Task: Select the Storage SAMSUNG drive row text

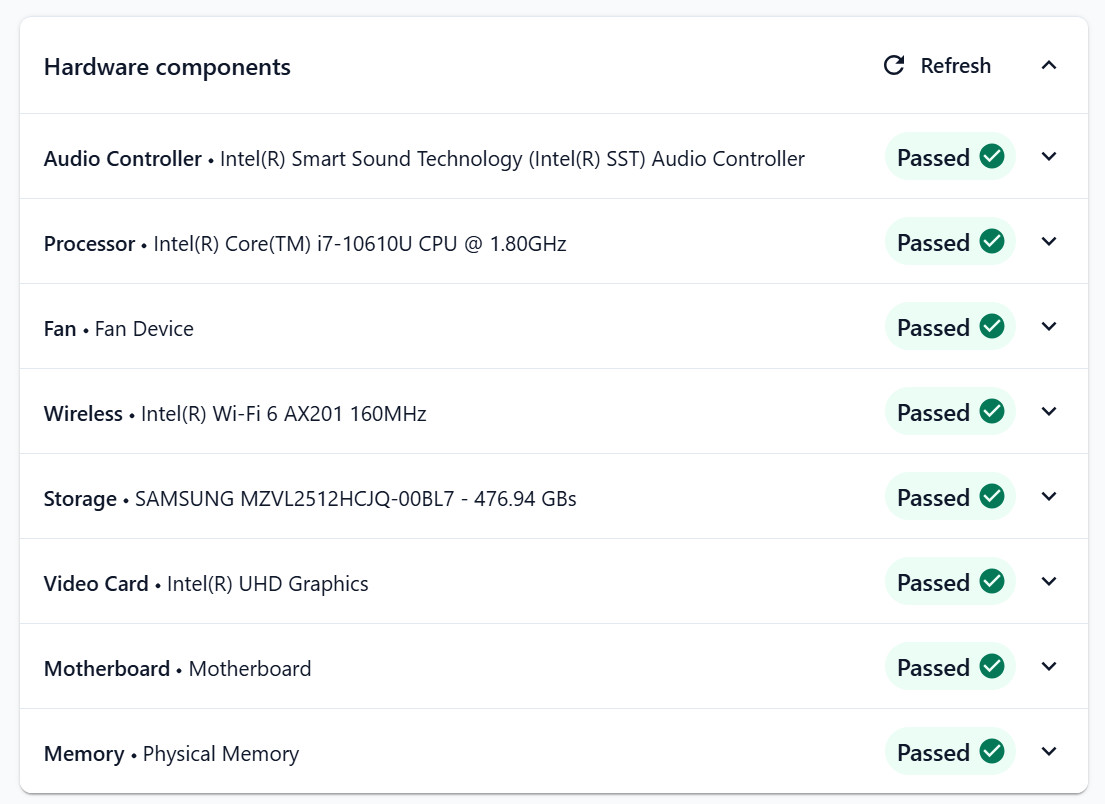Action: [x=355, y=498]
